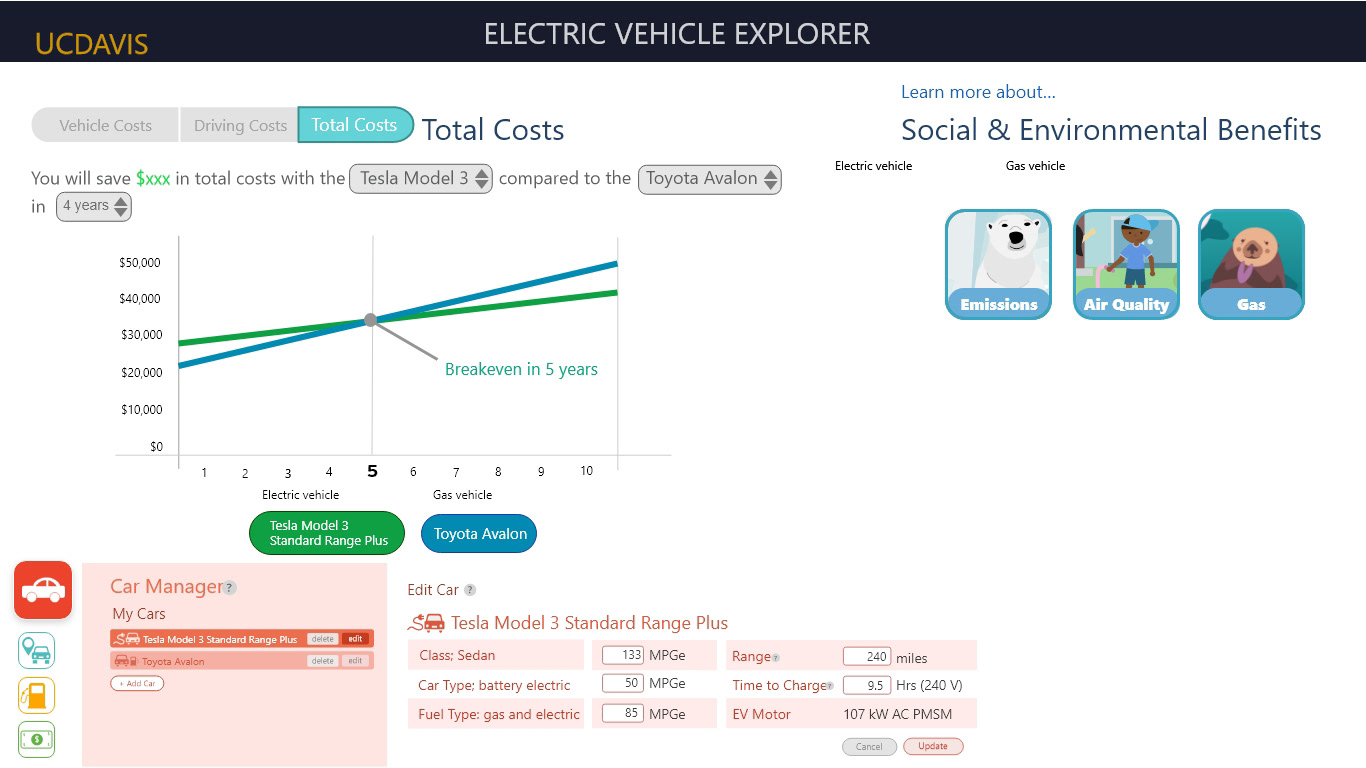
Task: Click the blue Toyota Avalon pill button
Action: pyautogui.click(x=479, y=534)
